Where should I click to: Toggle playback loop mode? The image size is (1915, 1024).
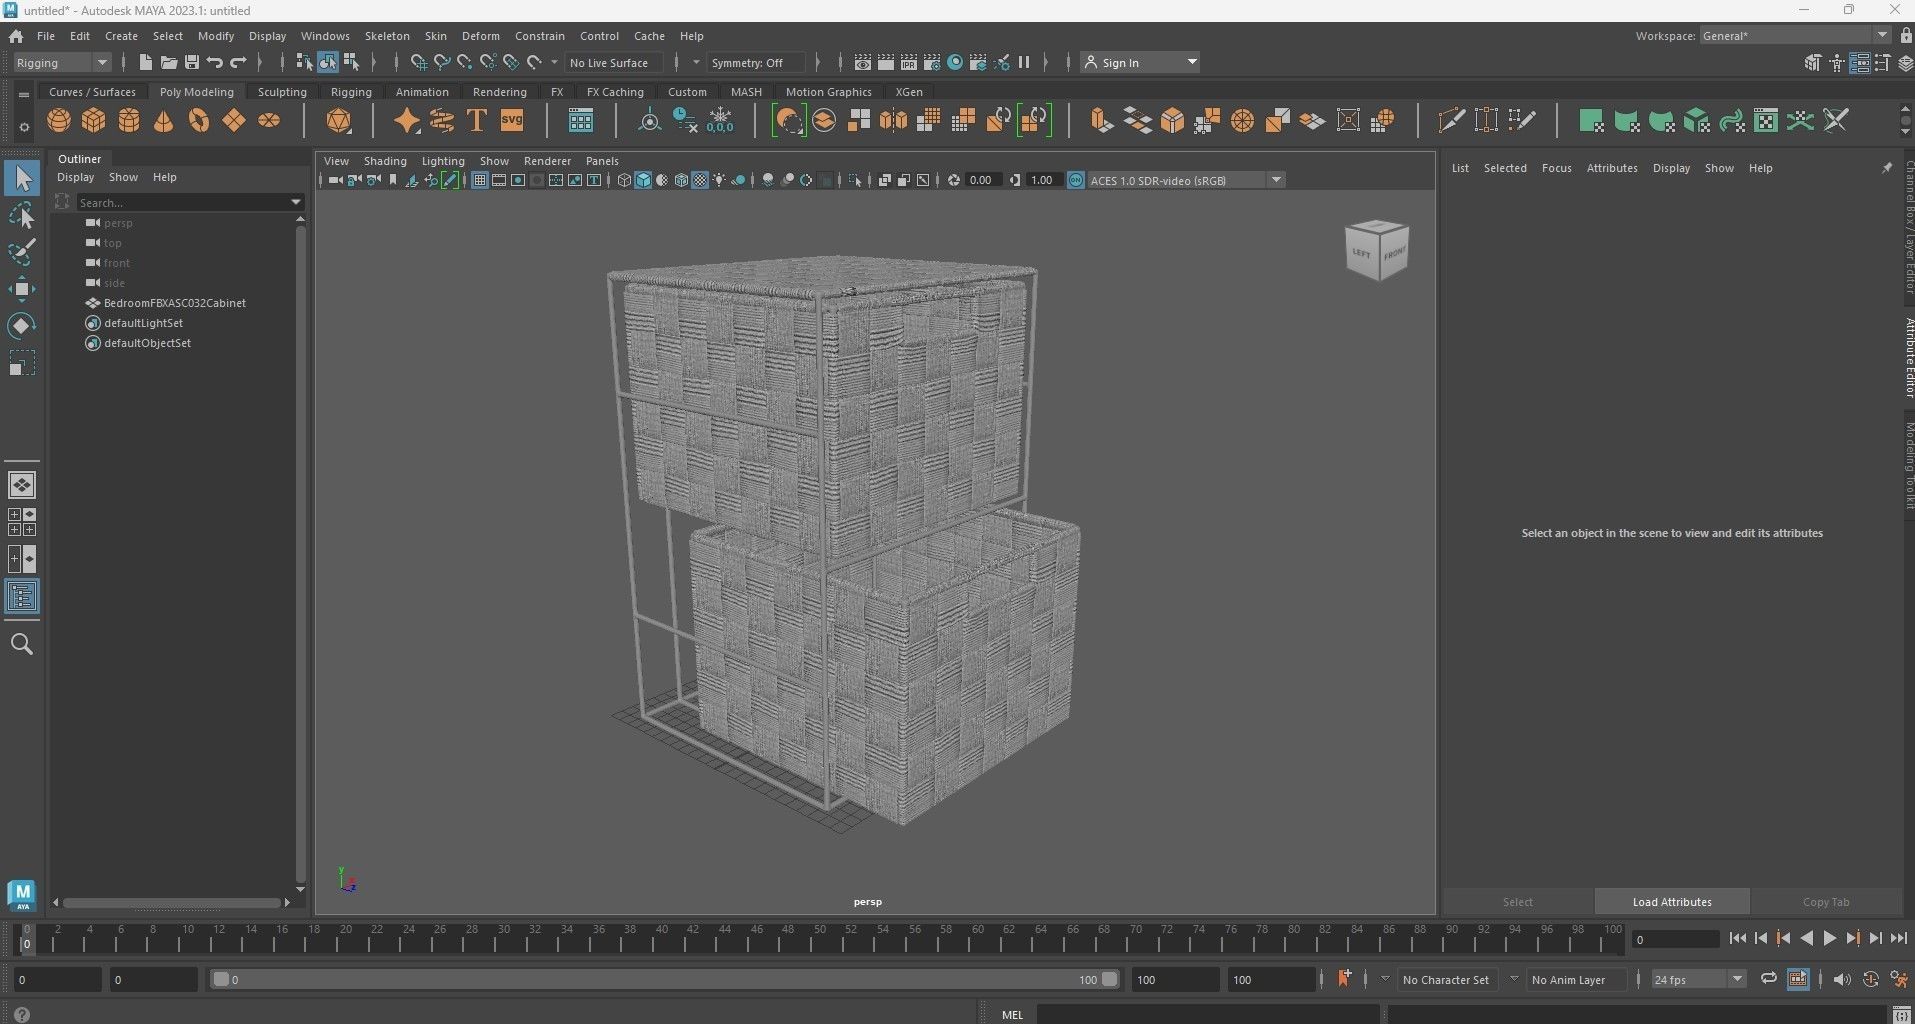click(x=1768, y=979)
